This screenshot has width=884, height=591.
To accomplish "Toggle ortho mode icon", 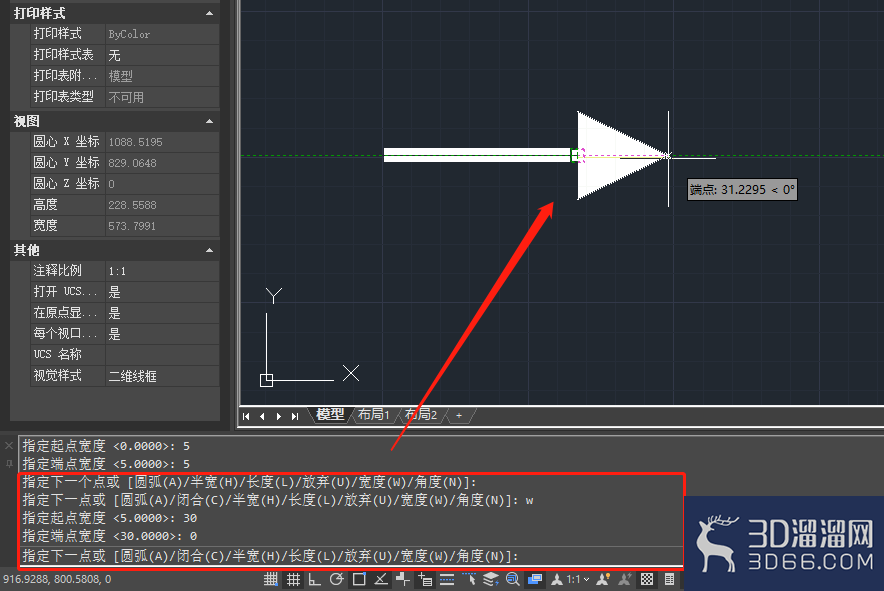I will [x=315, y=579].
